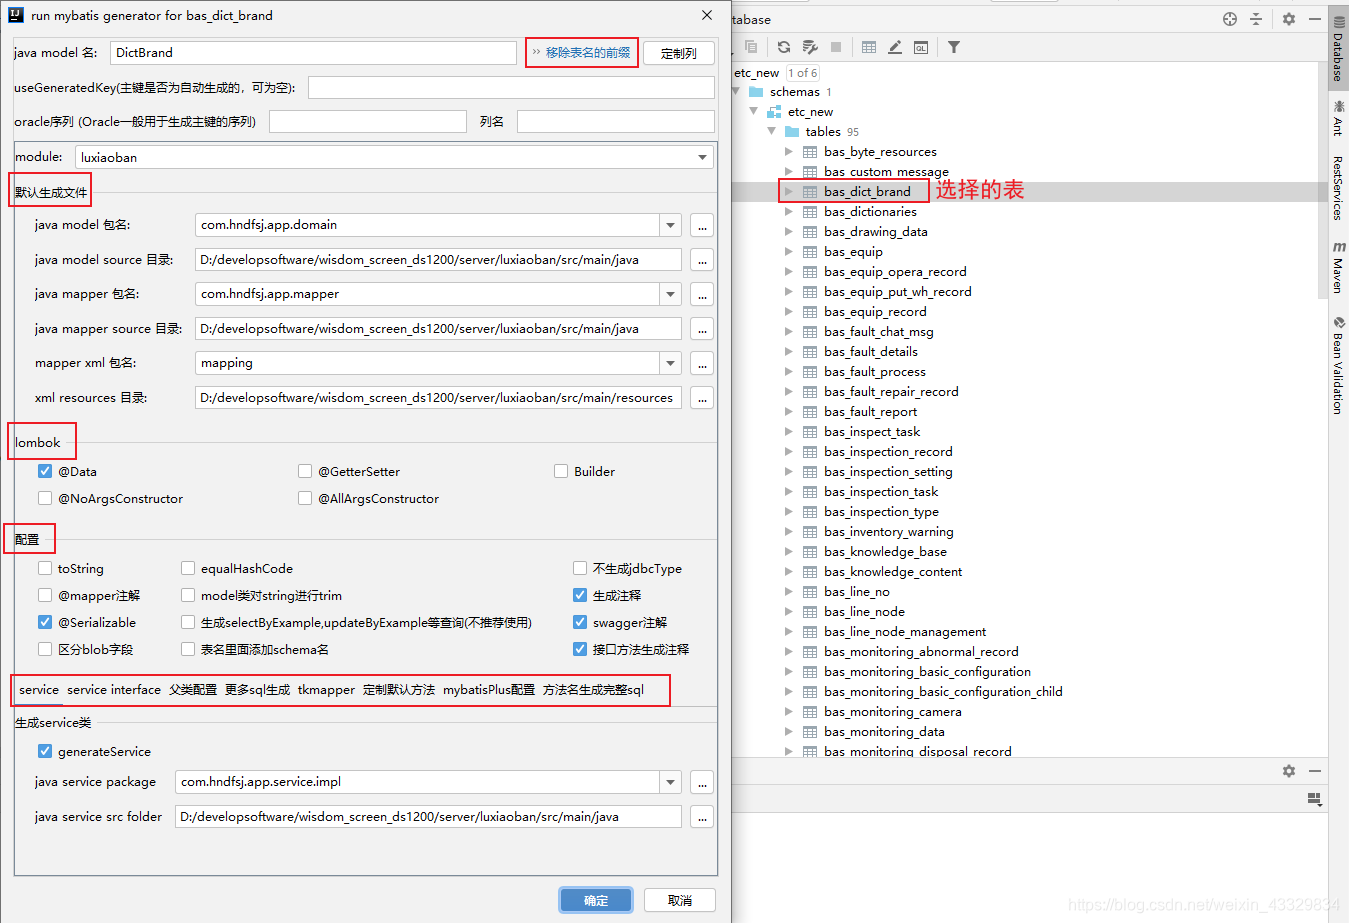Switch to the 父类配置 tab
Image resolution: width=1349 pixels, height=923 pixels.
tap(193, 690)
